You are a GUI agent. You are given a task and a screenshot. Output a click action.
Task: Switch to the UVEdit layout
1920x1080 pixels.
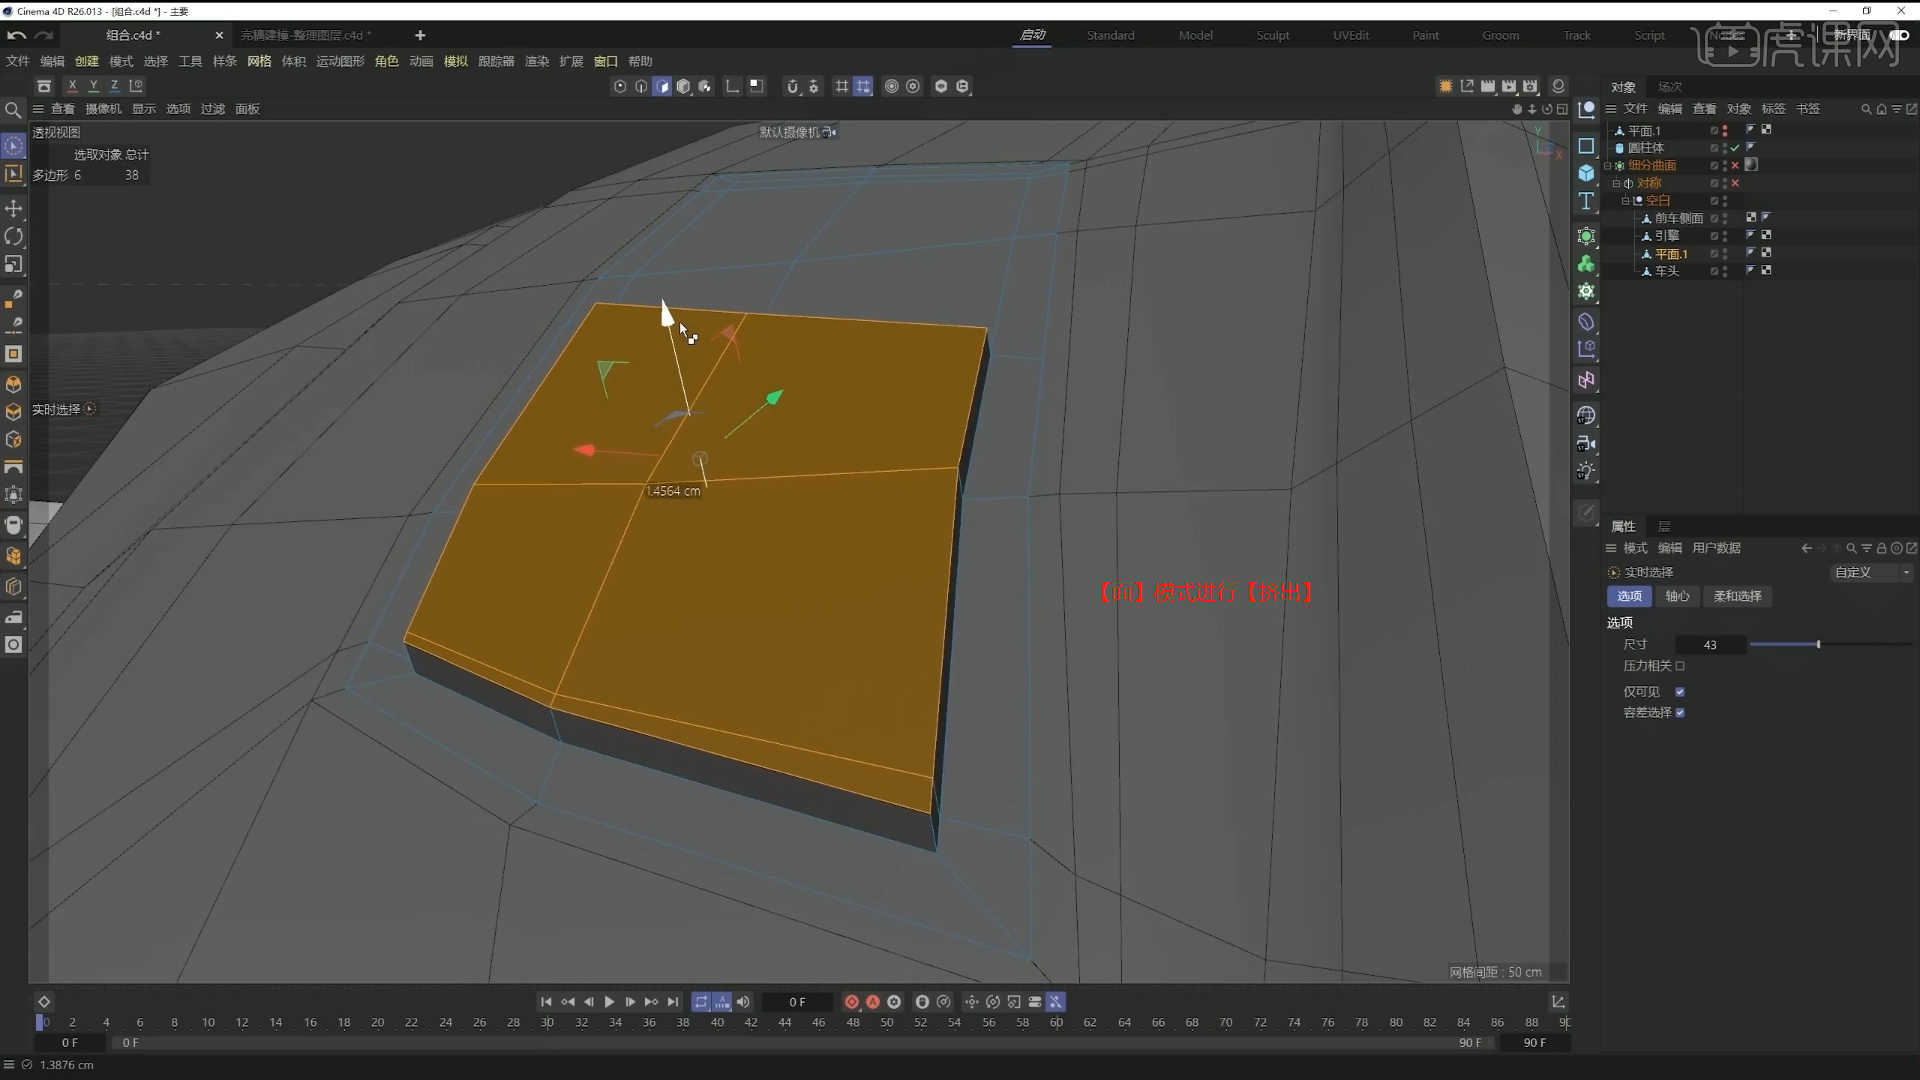[1351, 35]
